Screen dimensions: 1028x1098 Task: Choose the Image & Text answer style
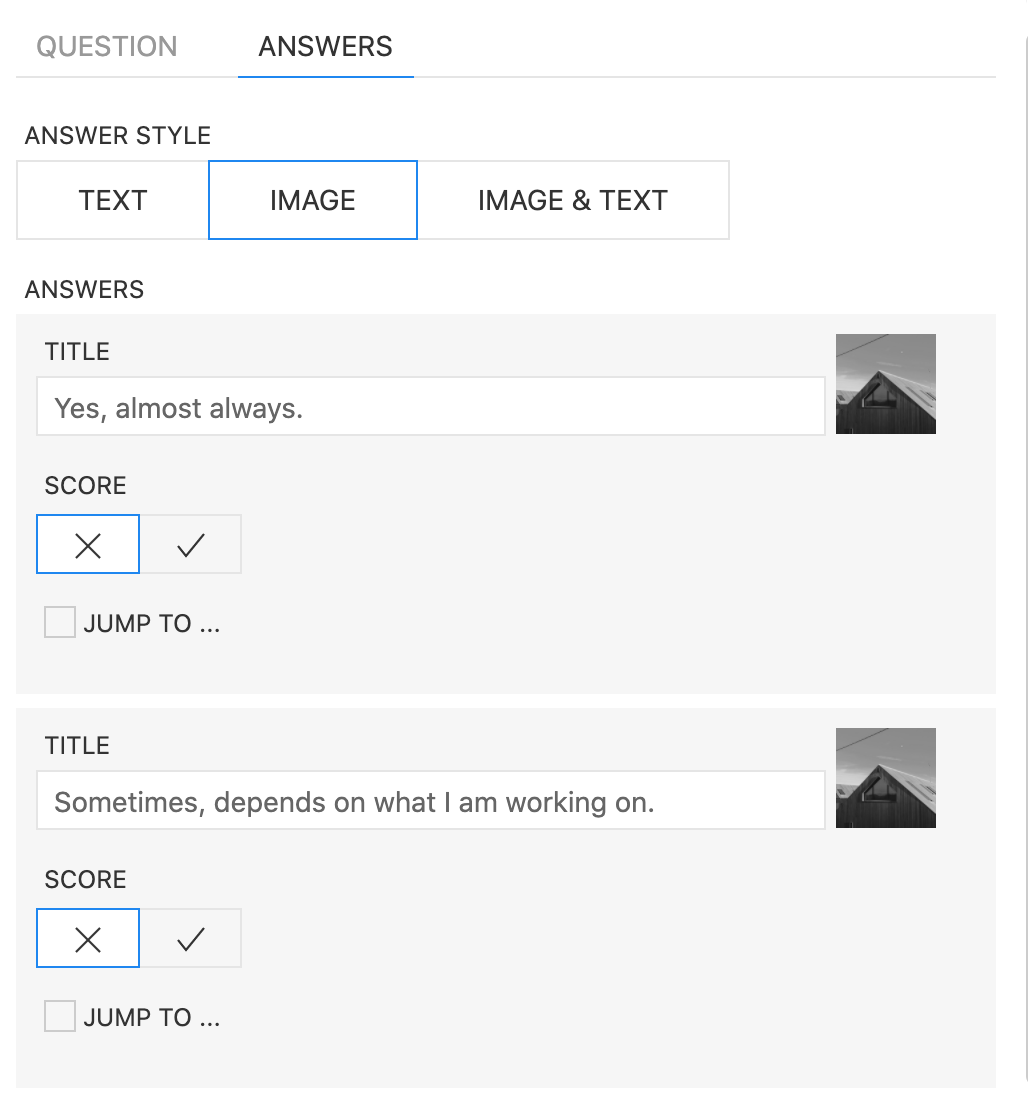pos(572,200)
